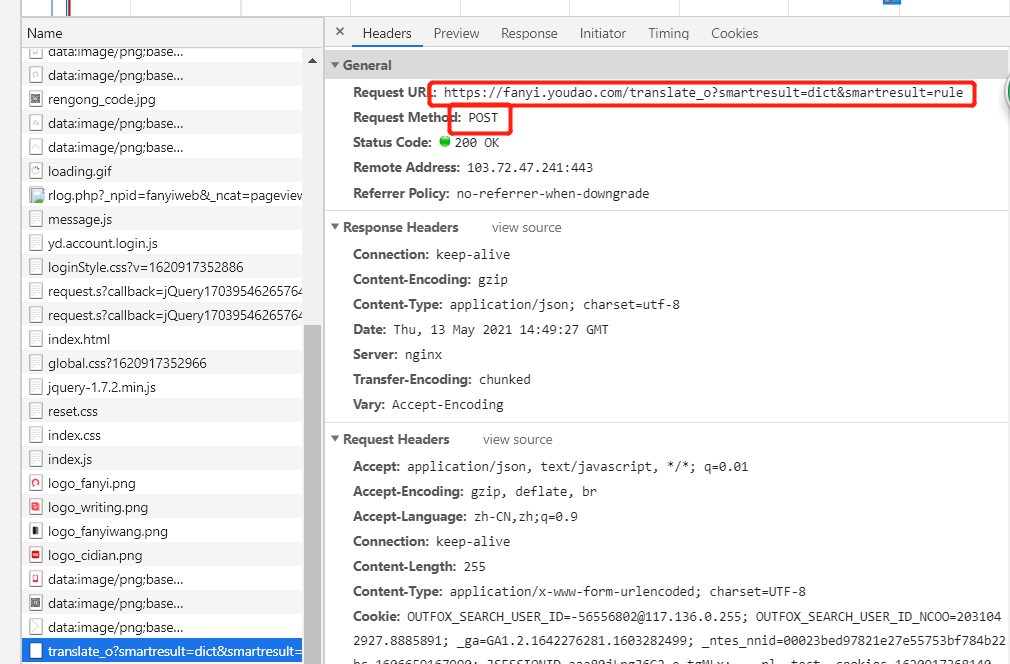Select loginStyle.css?v=1620917352886 request
Viewport: 1010px width, 664px height.
coord(162,267)
